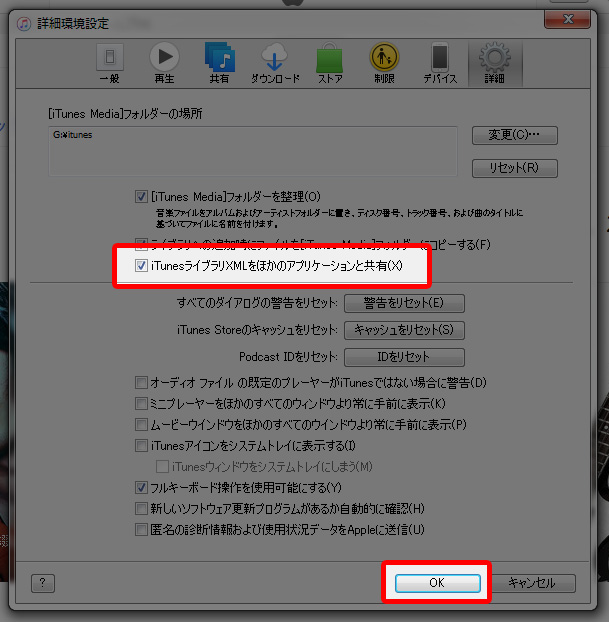
Task: Enable iTunesアイコンをシステムトレイに表示 checkbox
Action: coord(141,446)
